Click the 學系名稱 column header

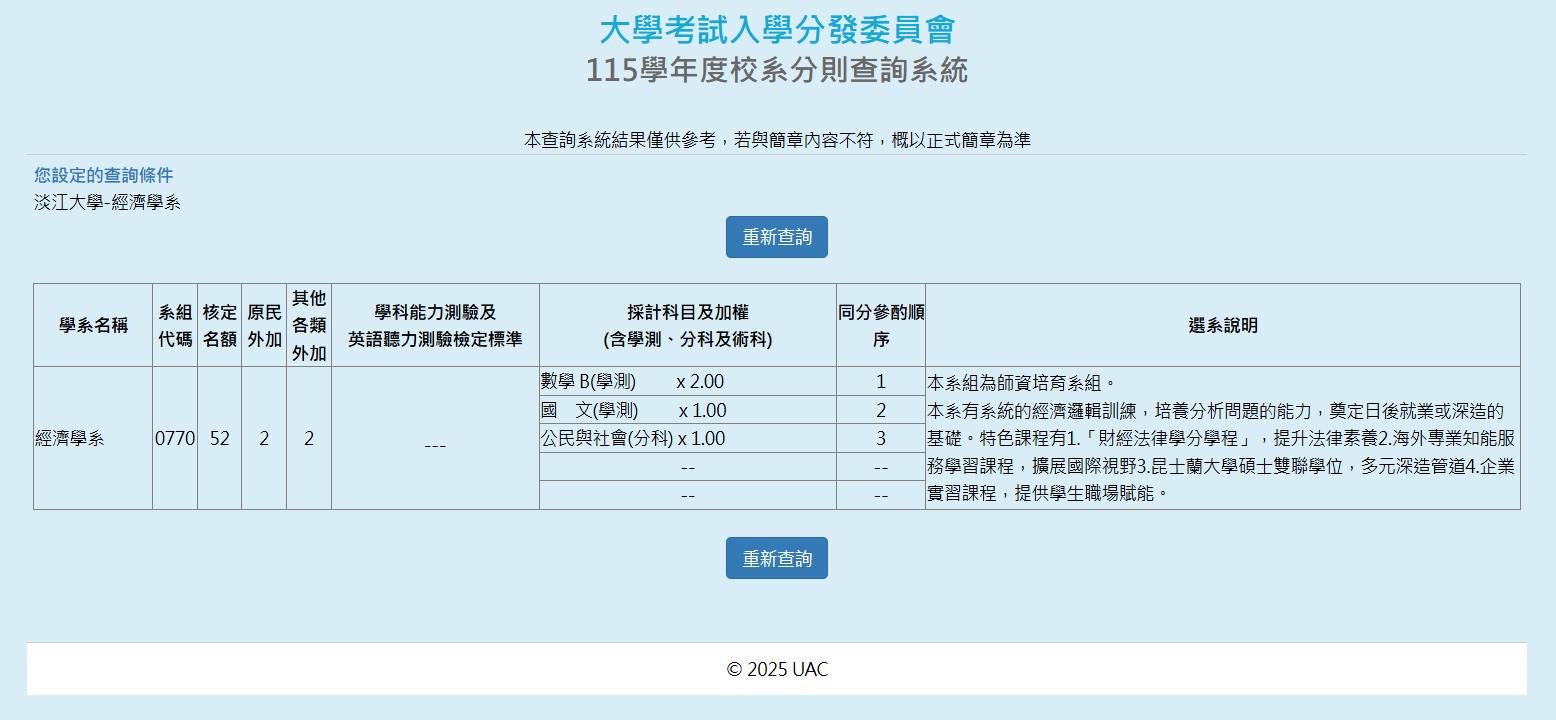[93, 325]
